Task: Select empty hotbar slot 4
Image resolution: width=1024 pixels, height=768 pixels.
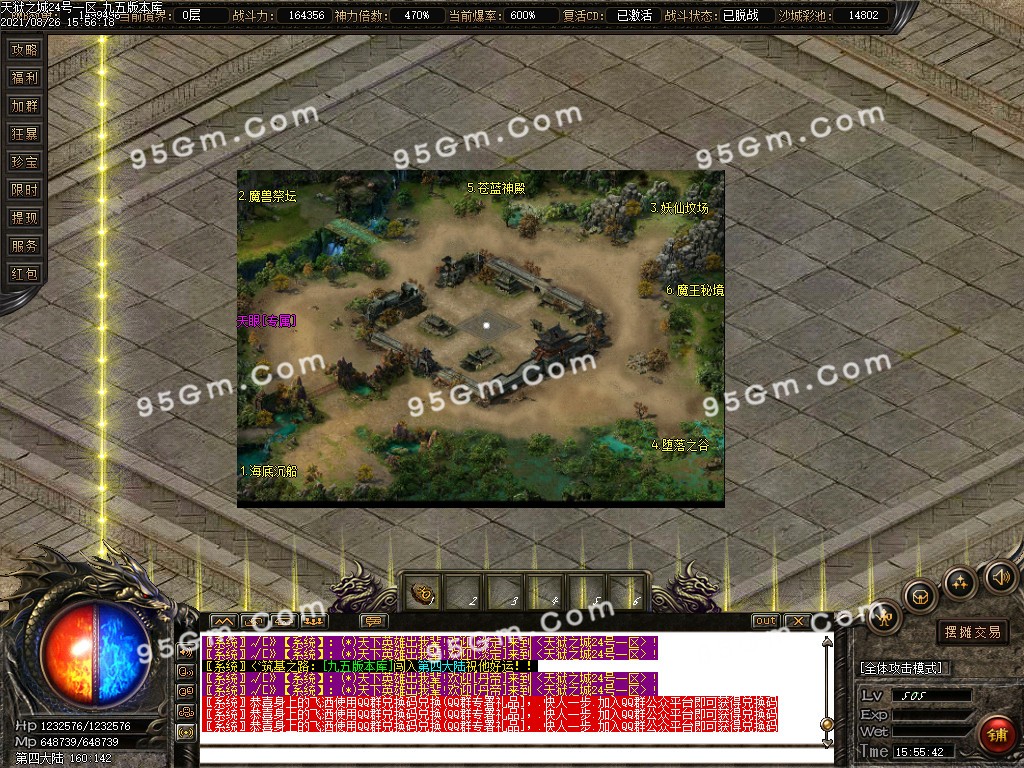Action: click(545, 594)
